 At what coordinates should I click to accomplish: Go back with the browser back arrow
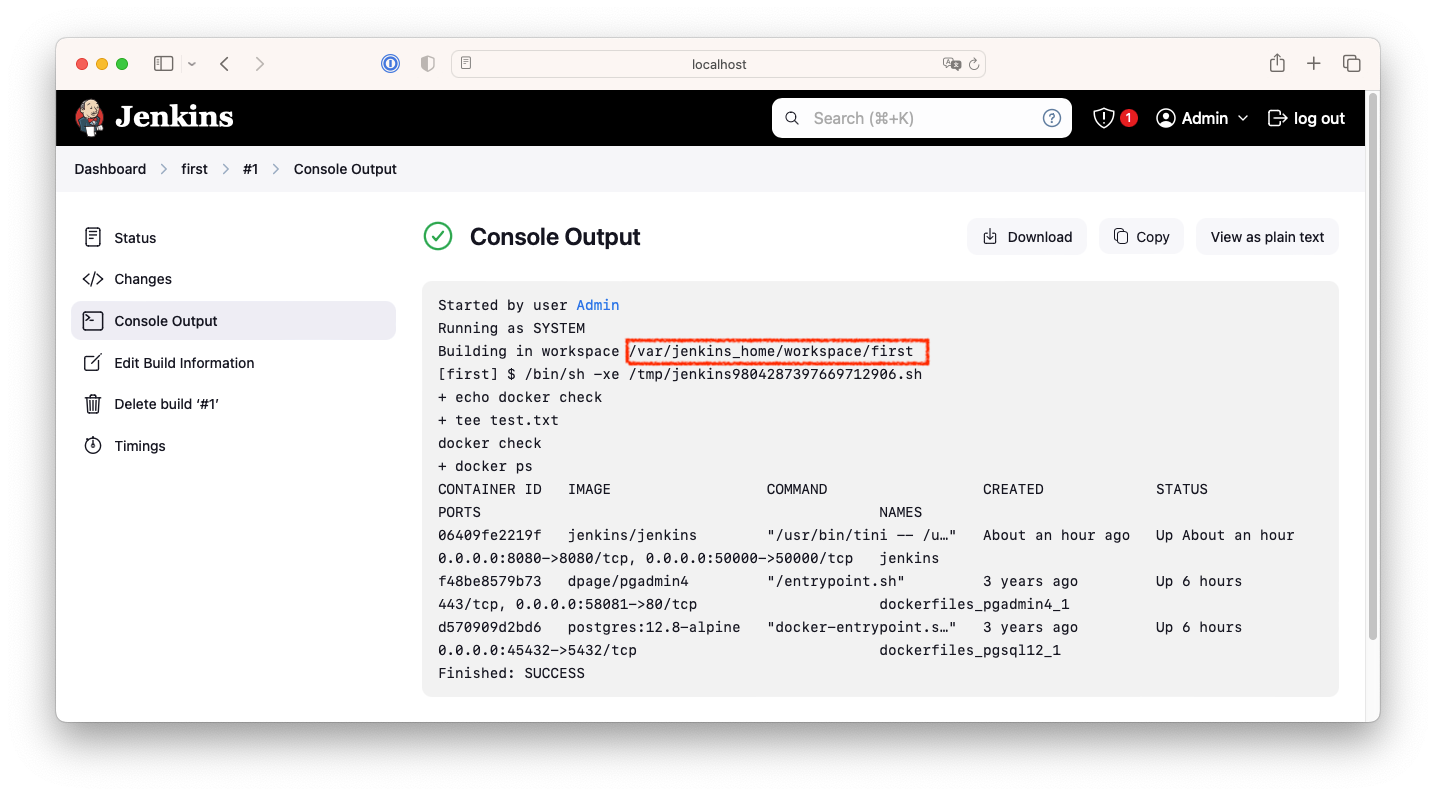[225, 64]
